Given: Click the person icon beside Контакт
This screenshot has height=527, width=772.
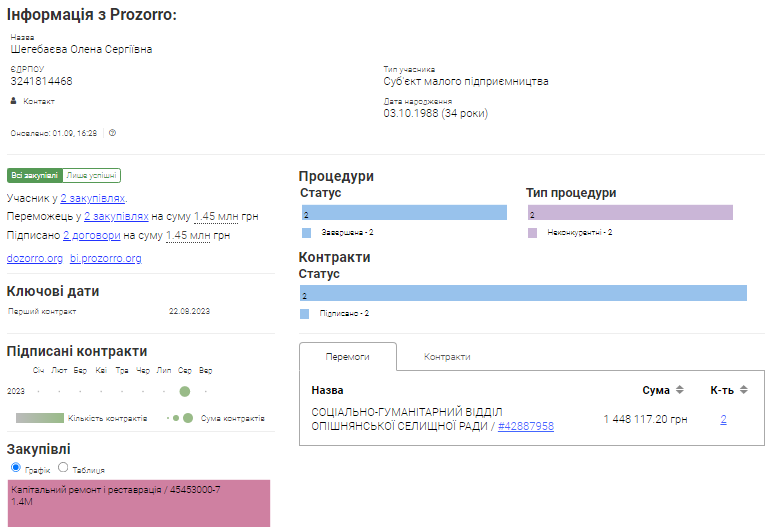Looking at the screenshot, I should (x=14, y=101).
